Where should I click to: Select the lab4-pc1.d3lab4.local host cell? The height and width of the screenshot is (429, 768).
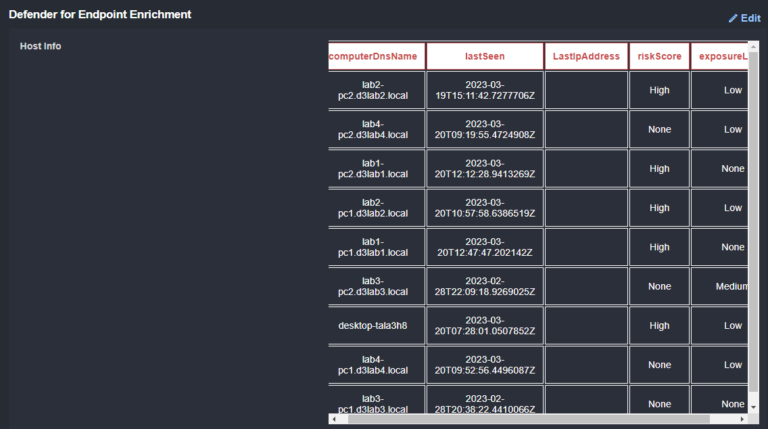click(x=376, y=364)
